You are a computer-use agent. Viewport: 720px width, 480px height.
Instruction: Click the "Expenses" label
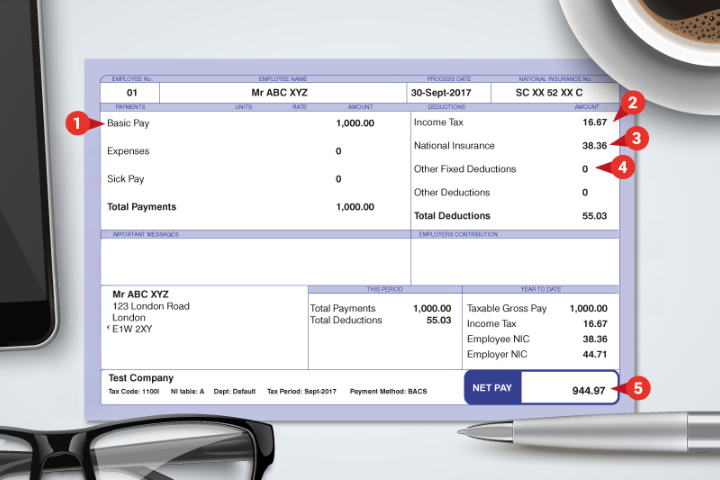pos(128,151)
